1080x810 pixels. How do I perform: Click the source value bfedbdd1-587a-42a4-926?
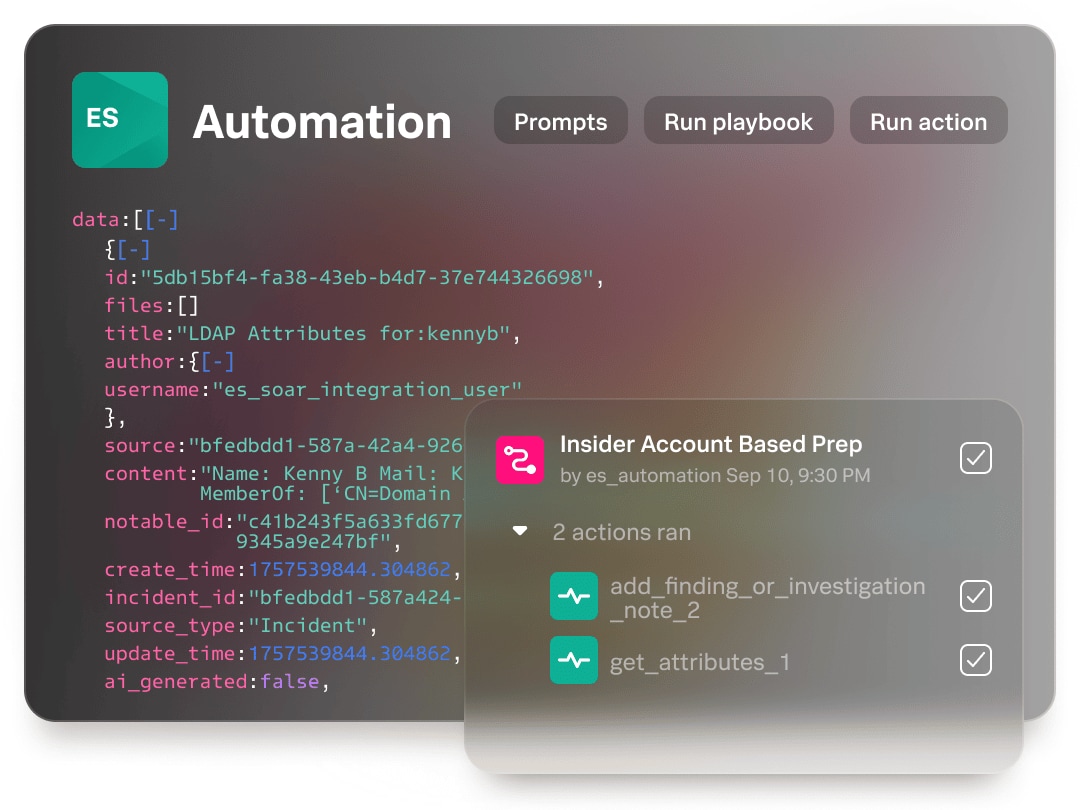[x=325, y=446]
